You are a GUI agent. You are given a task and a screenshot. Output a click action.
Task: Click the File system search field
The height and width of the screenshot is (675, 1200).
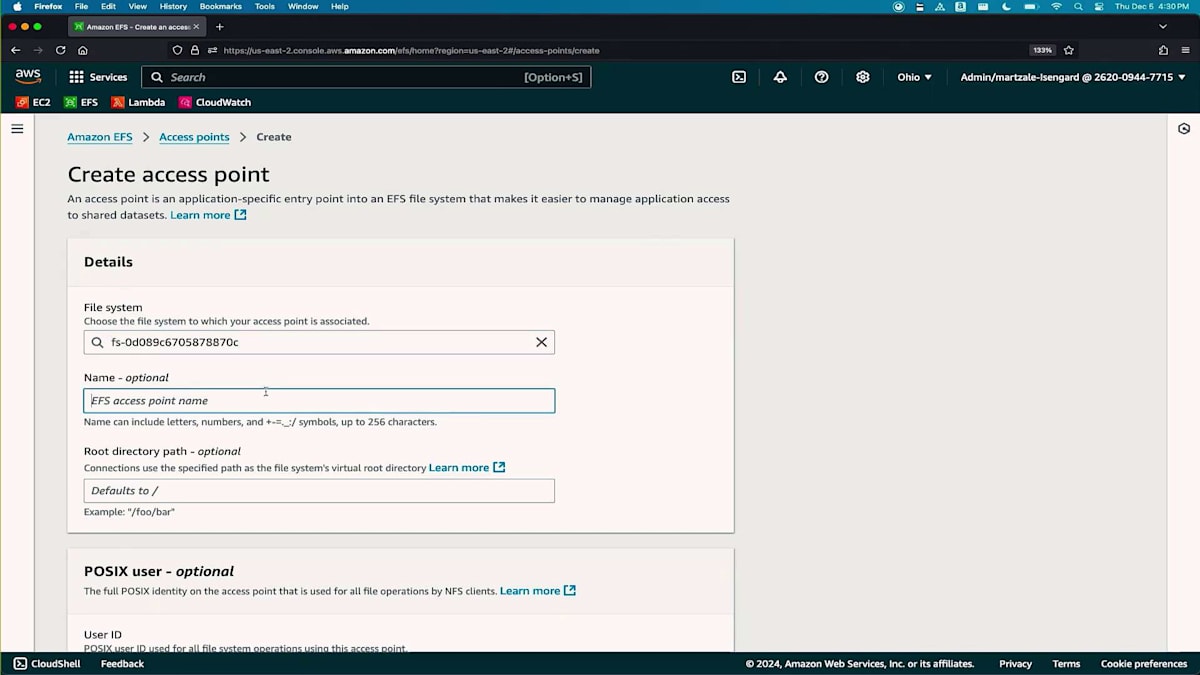(319, 342)
